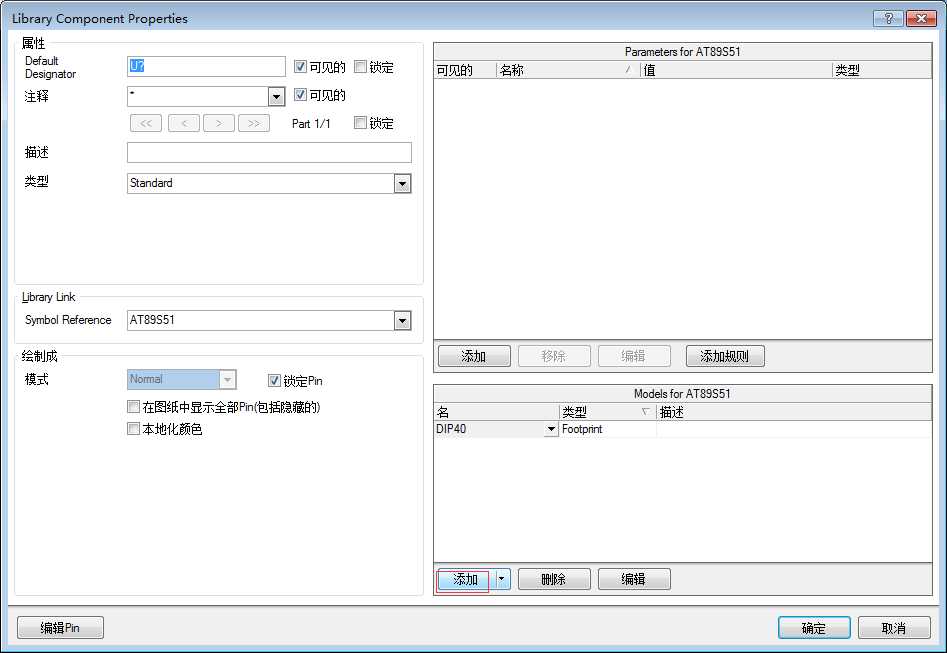Click 添加 button under Parameters list
The height and width of the screenshot is (653, 947).
click(474, 356)
